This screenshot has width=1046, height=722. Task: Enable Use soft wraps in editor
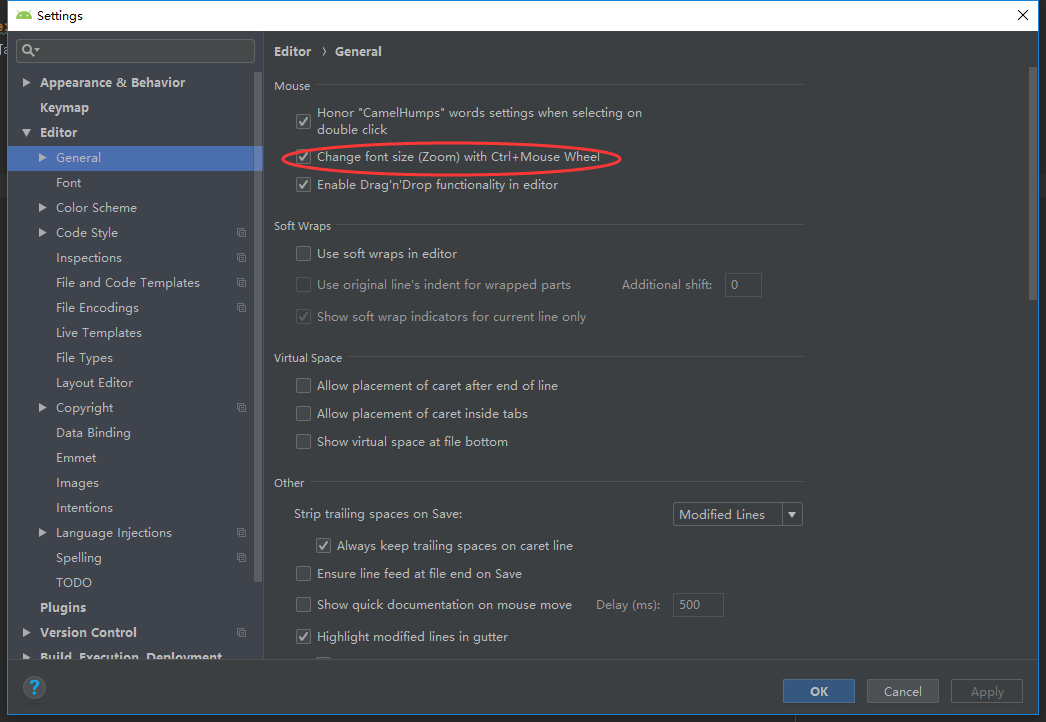pyautogui.click(x=303, y=253)
